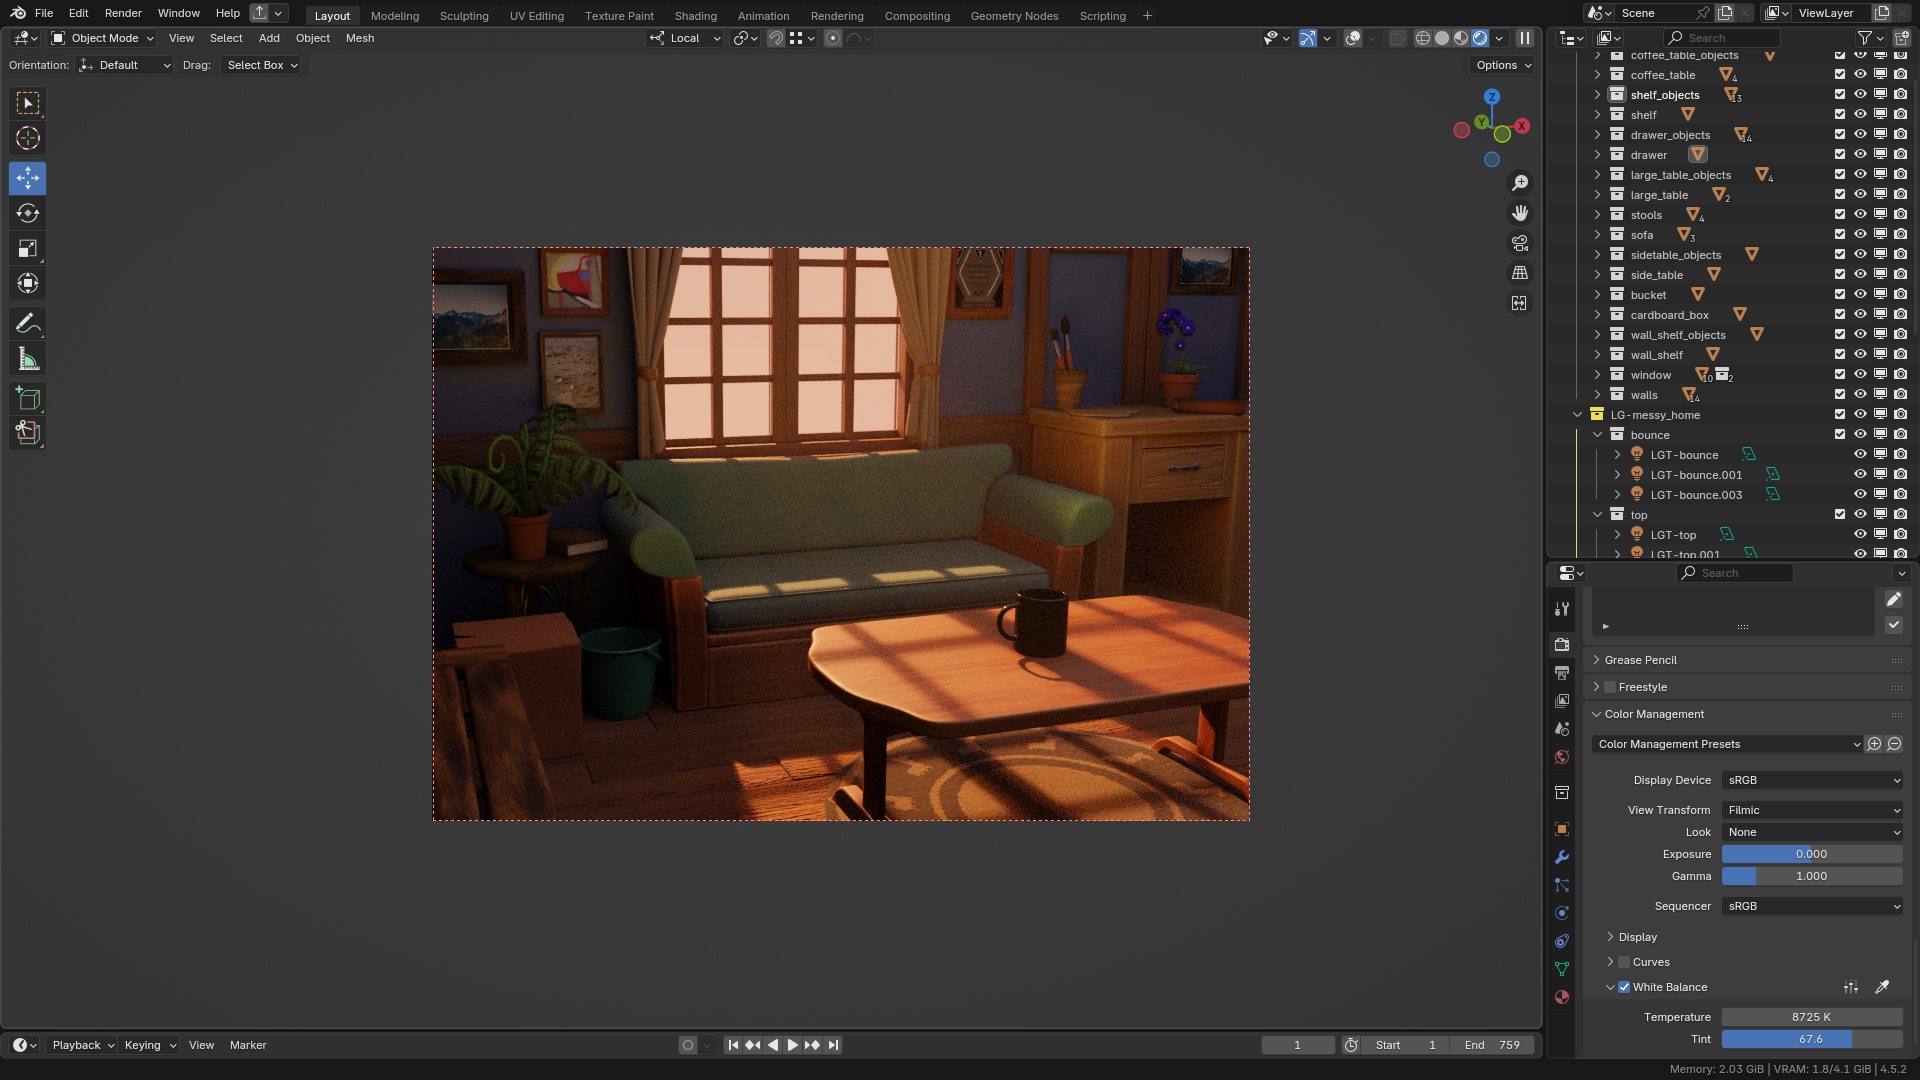Select the Measure tool
Image resolution: width=1920 pixels, height=1080 pixels.
28,359
